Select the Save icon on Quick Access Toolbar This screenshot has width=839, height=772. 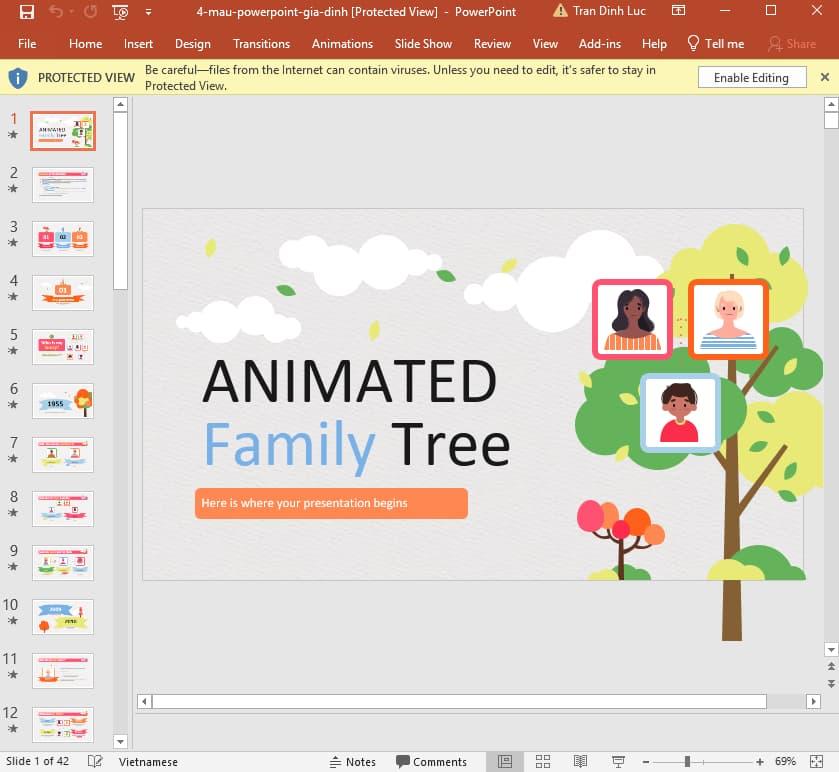point(28,11)
